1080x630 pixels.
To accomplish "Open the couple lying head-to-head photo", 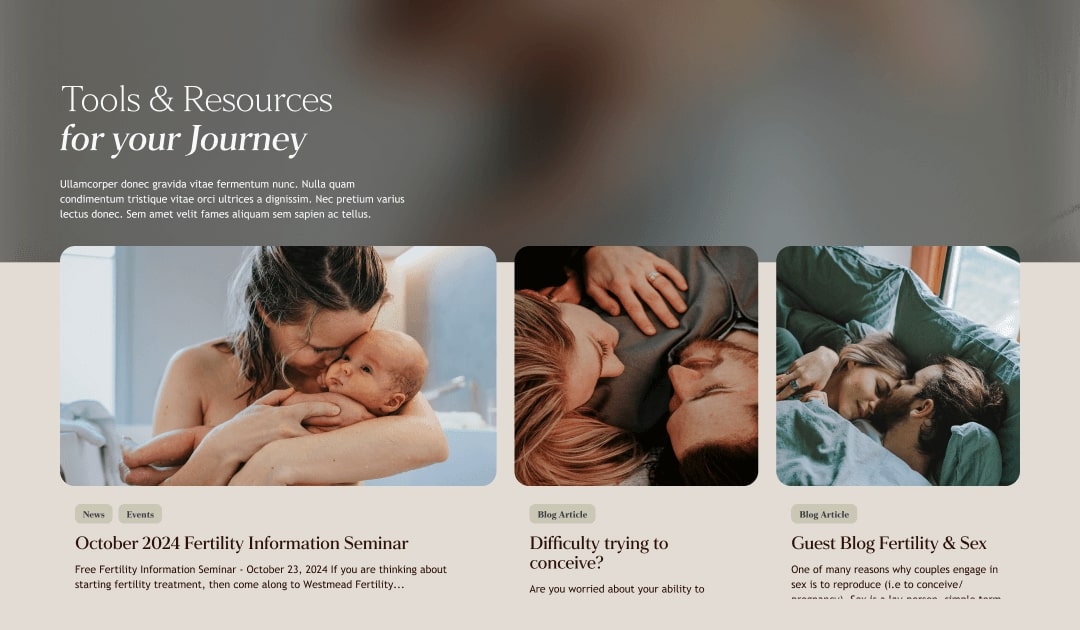I will pos(636,366).
